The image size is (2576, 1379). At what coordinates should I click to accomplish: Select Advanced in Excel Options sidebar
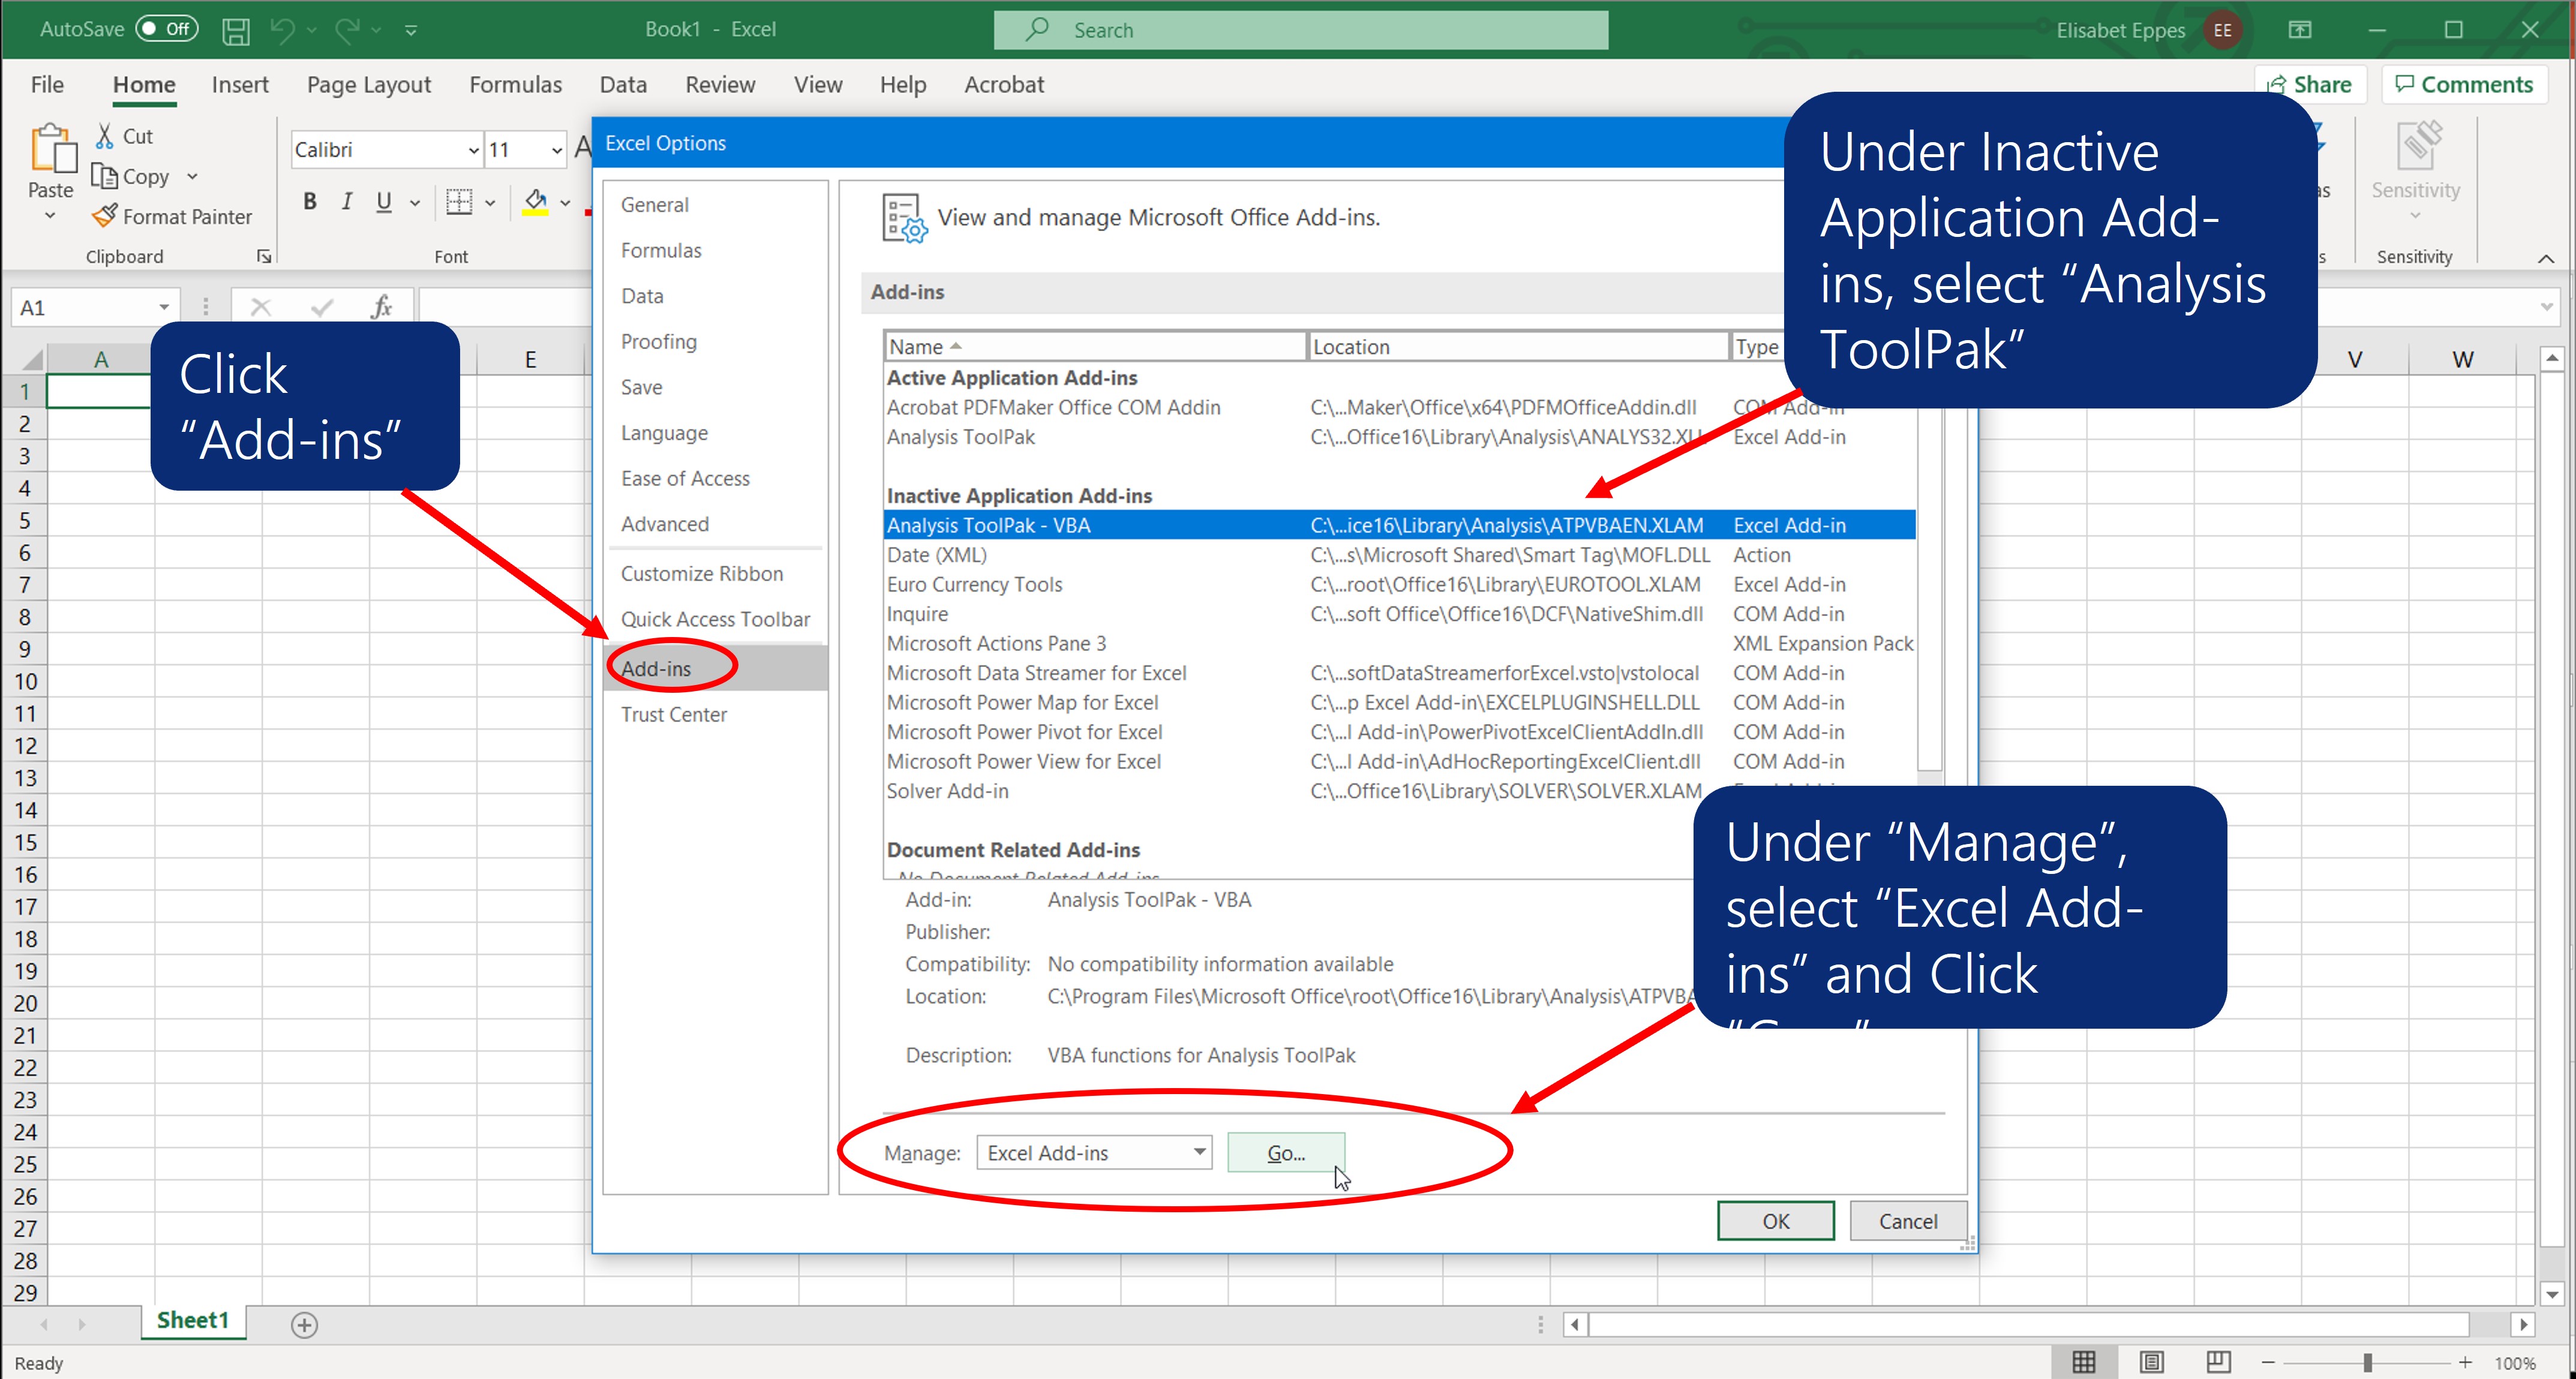click(664, 524)
